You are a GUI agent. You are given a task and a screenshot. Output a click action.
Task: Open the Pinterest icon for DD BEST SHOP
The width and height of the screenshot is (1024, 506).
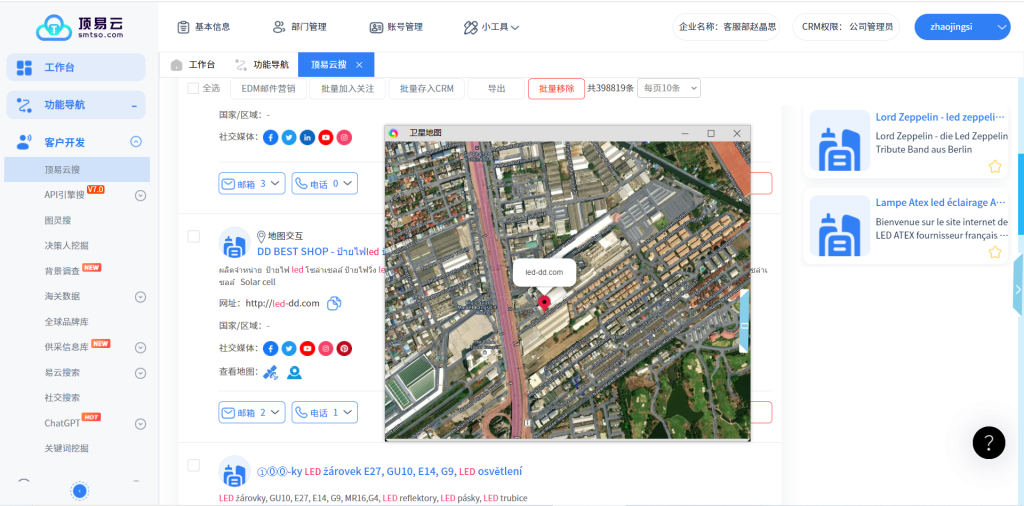pyautogui.click(x=343, y=348)
